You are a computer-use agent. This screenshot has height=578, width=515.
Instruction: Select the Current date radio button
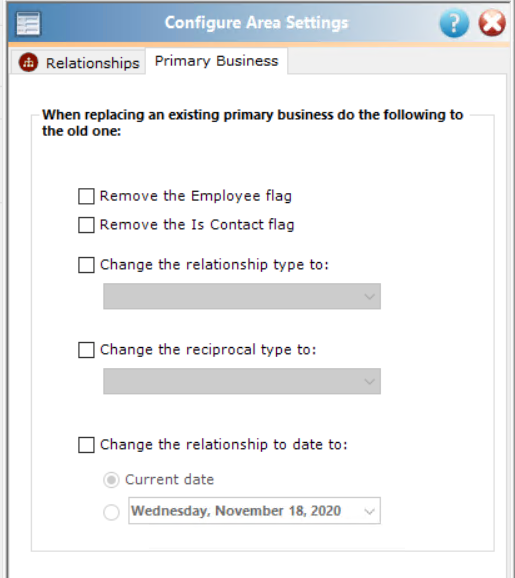point(111,480)
